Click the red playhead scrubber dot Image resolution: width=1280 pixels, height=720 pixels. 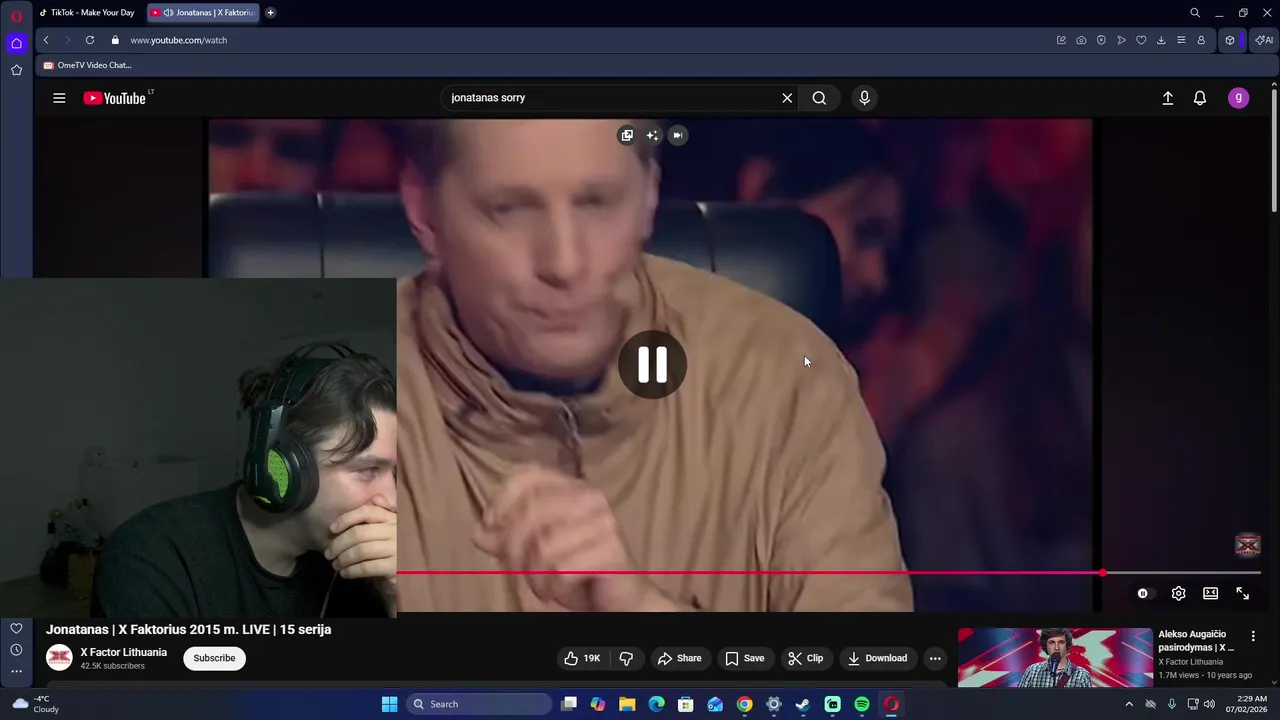point(1102,573)
